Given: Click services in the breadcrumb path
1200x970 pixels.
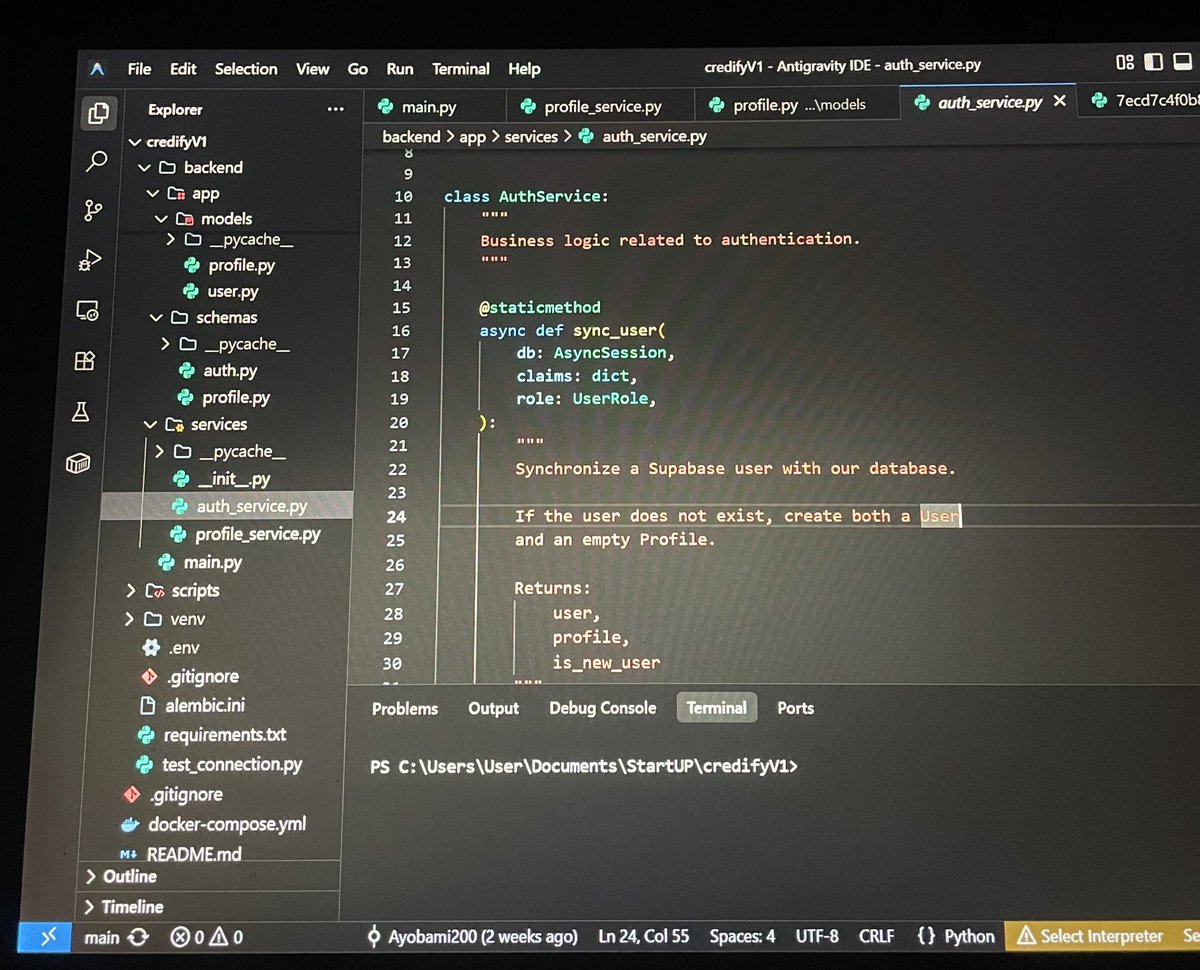Looking at the screenshot, I should [531, 137].
